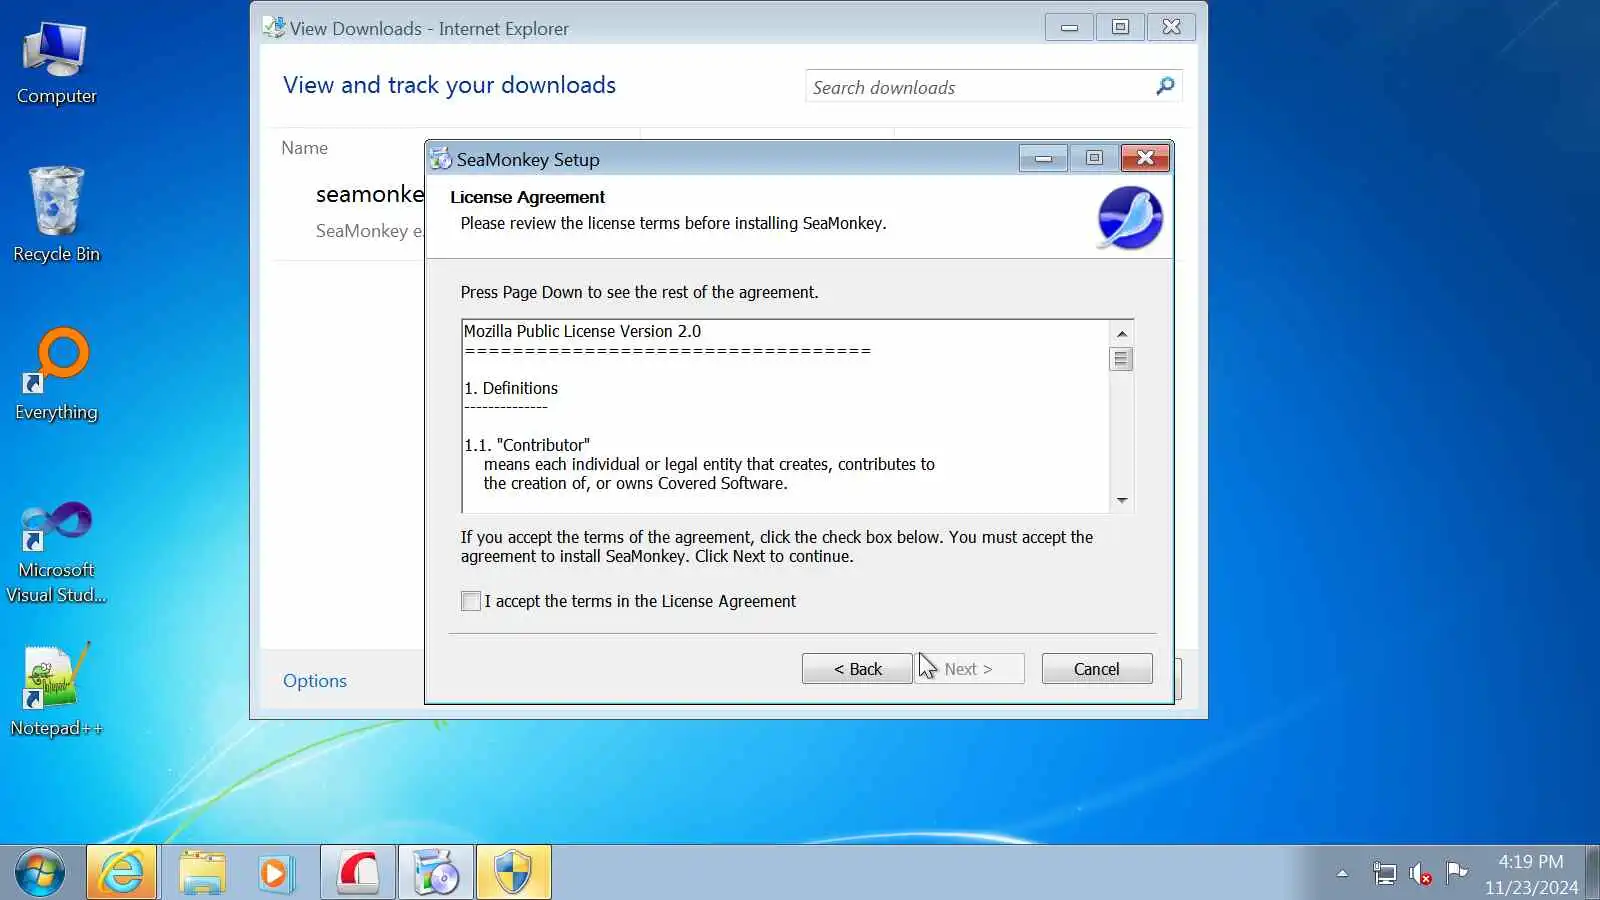The width and height of the screenshot is (1600, 900).
Task: Open the Recycle Bin desktop icon
Action: pyautogui.click(x=56, y=214)
